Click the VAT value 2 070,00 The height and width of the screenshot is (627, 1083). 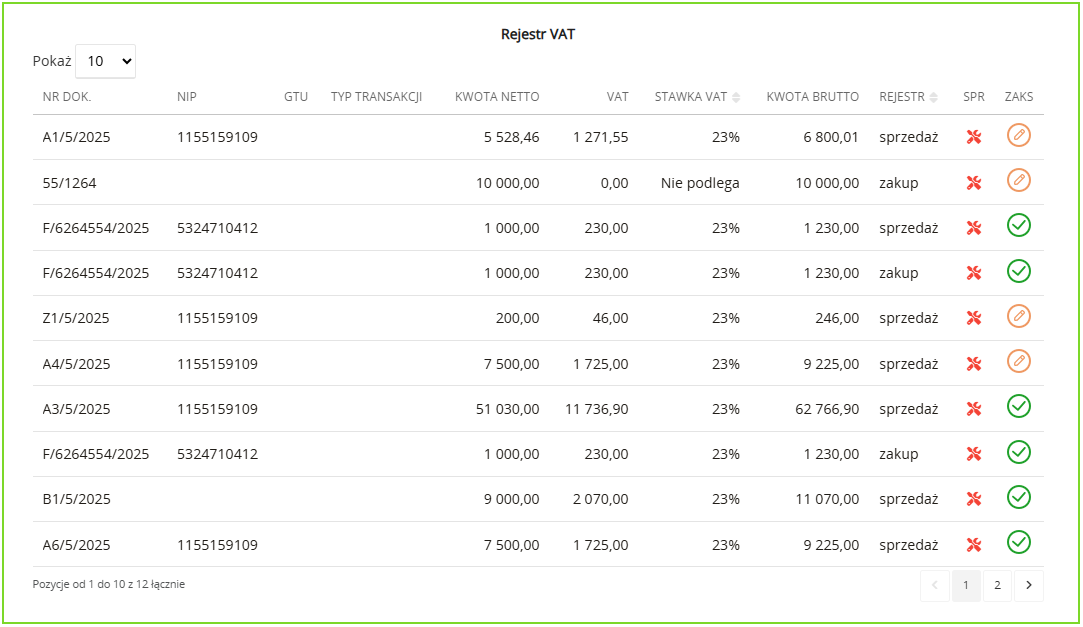601,499
